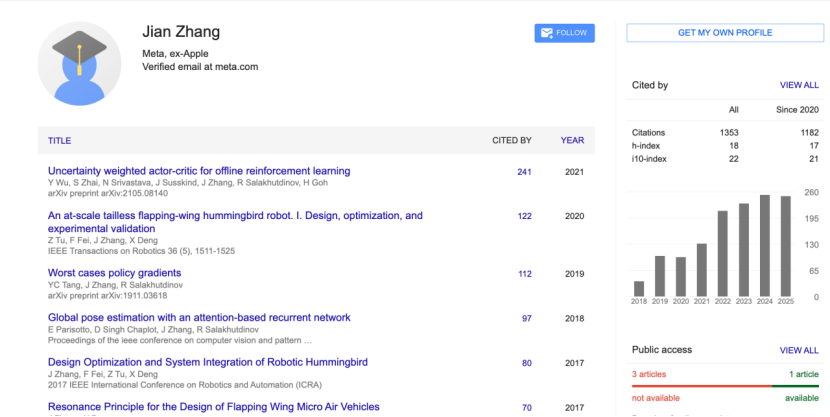Sort publications by Year column header
830x417 pixels.
tap(572, 141)
